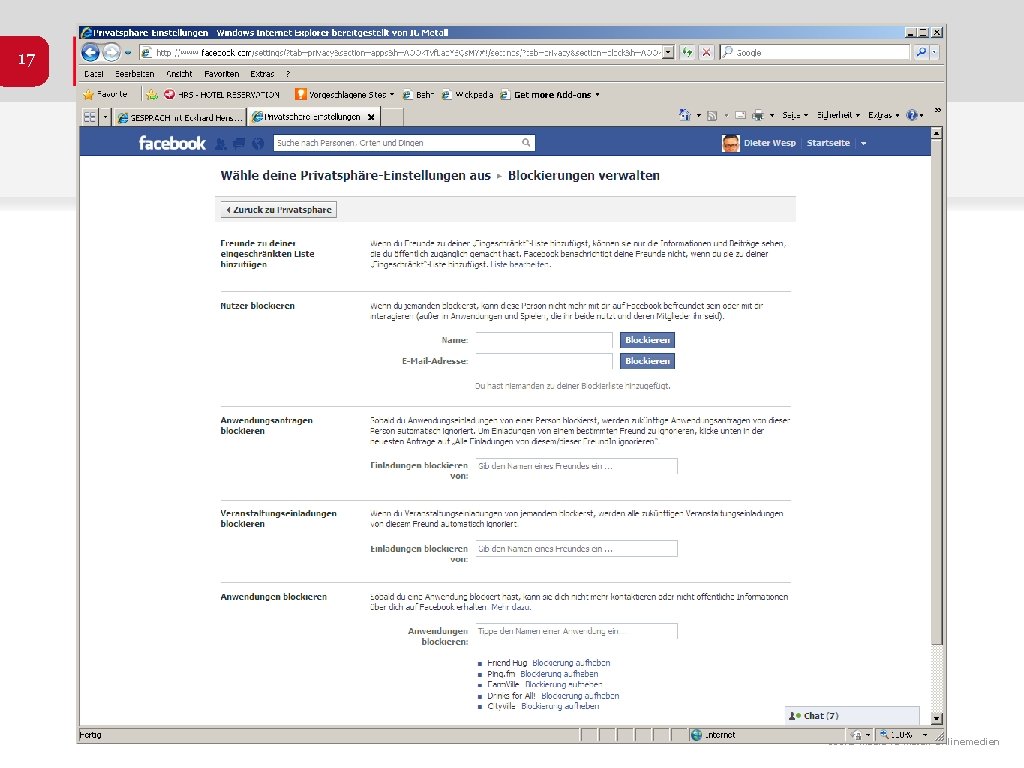Open the ? help menu
This screenshot has height=768, width=1024.
[287, 74]
